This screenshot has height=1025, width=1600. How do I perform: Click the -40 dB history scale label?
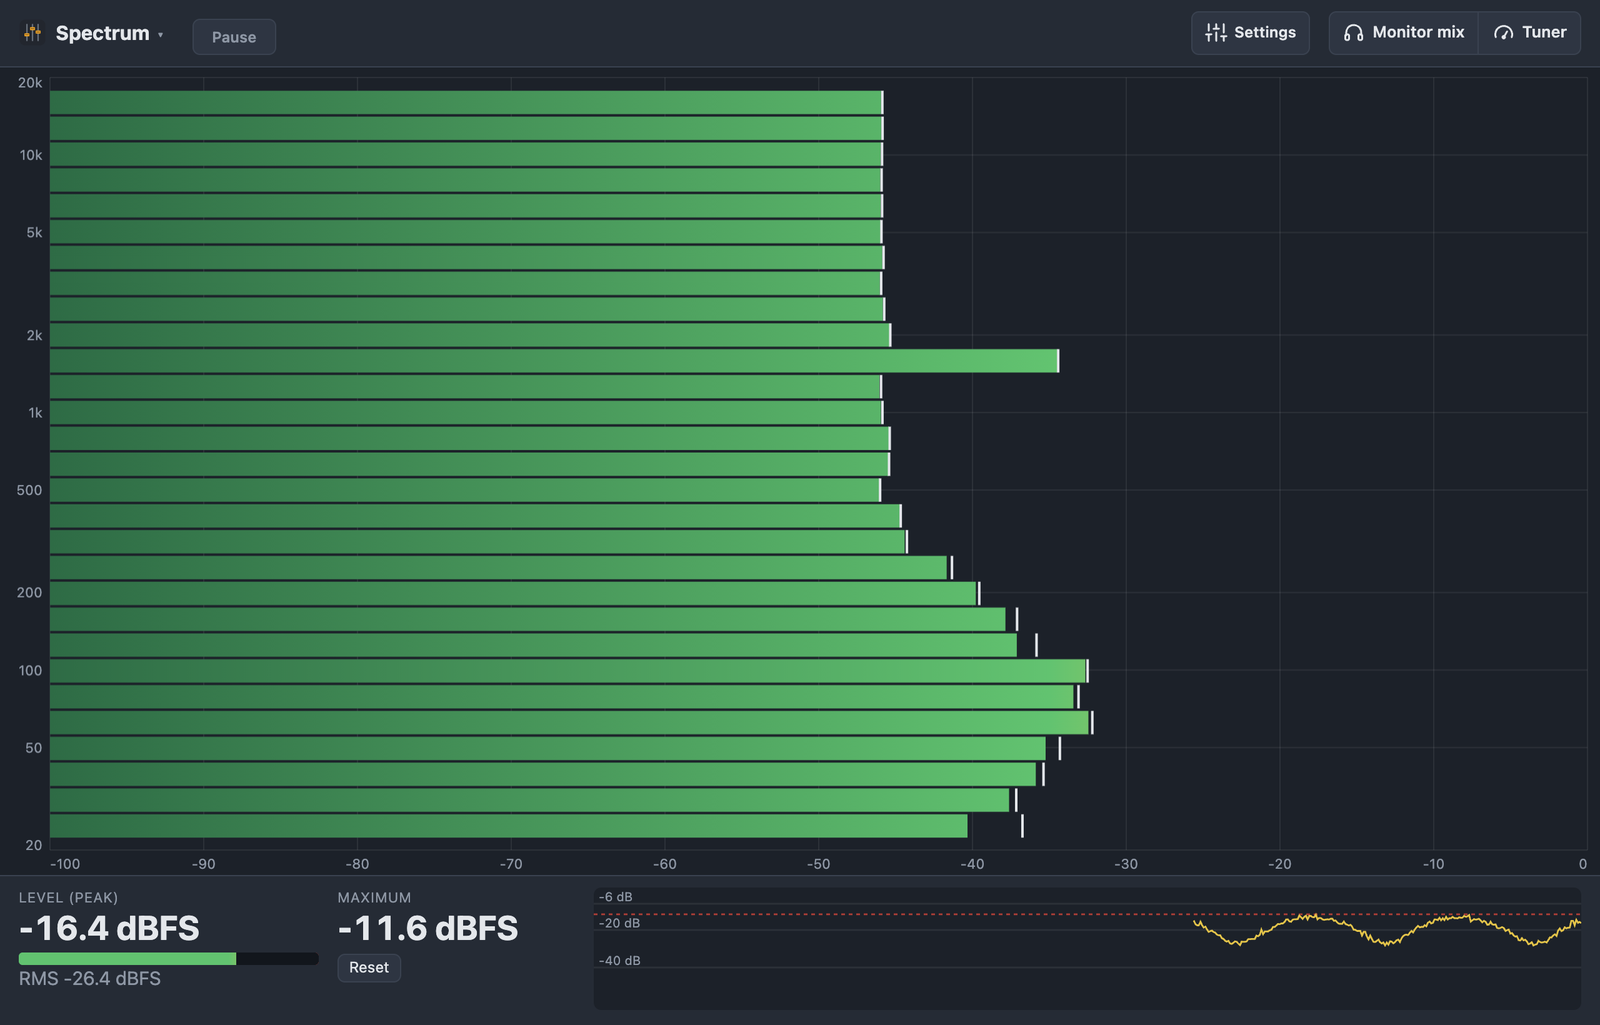click(620, 961)
